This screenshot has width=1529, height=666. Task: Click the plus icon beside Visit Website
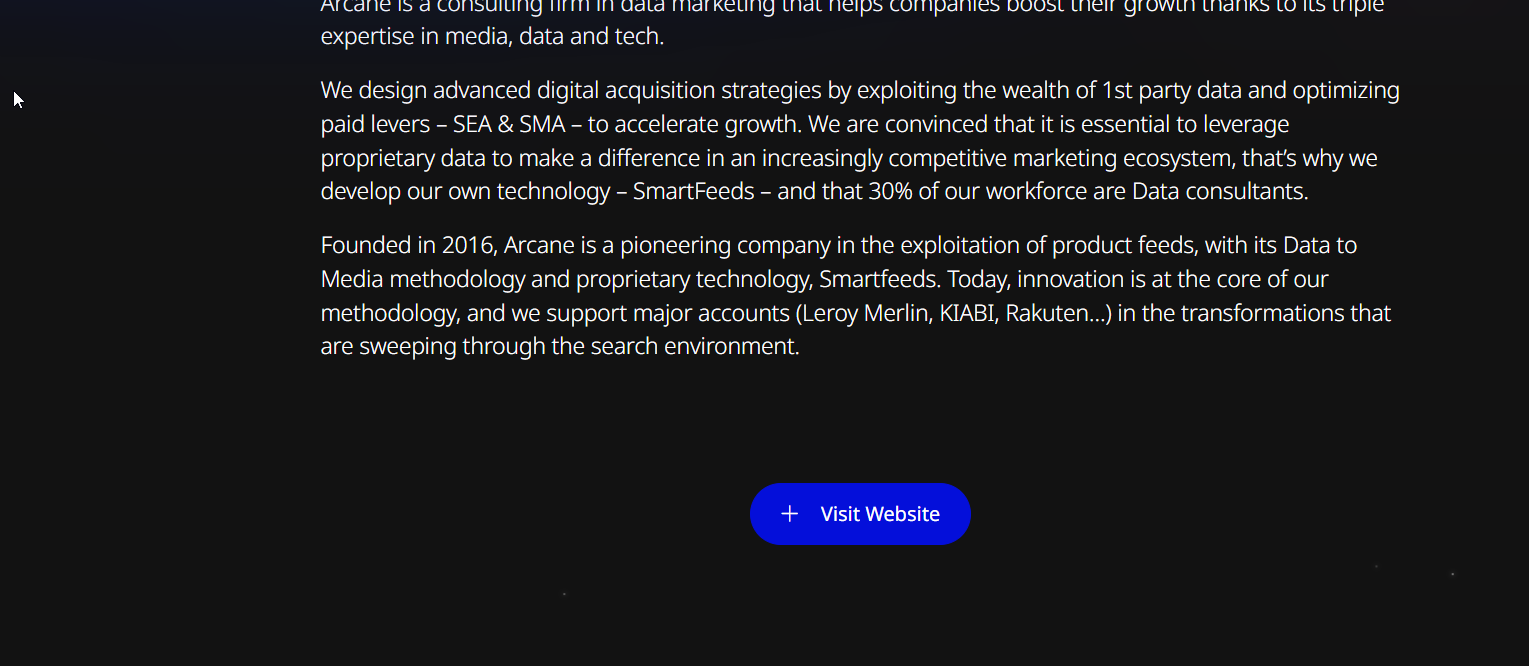coord(789,514)
